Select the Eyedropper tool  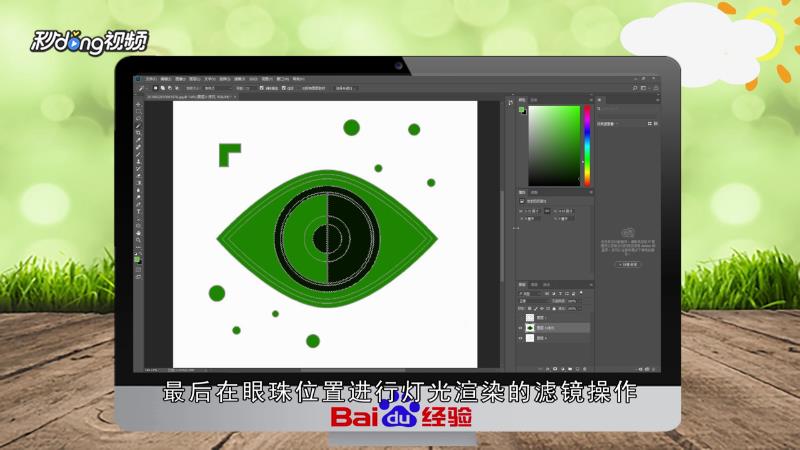tap(138, 140)
